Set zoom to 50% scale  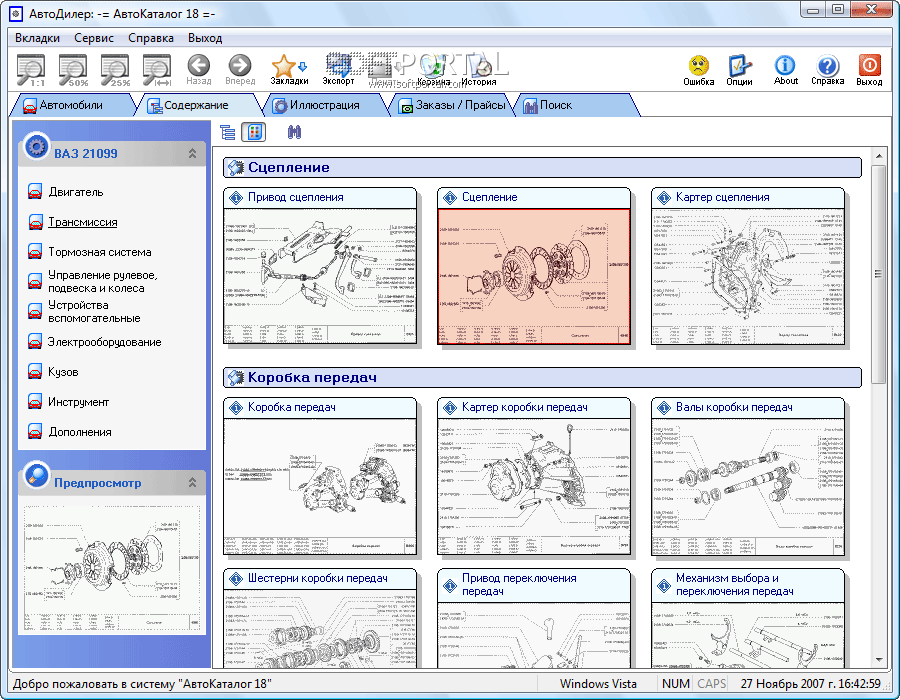73,70
